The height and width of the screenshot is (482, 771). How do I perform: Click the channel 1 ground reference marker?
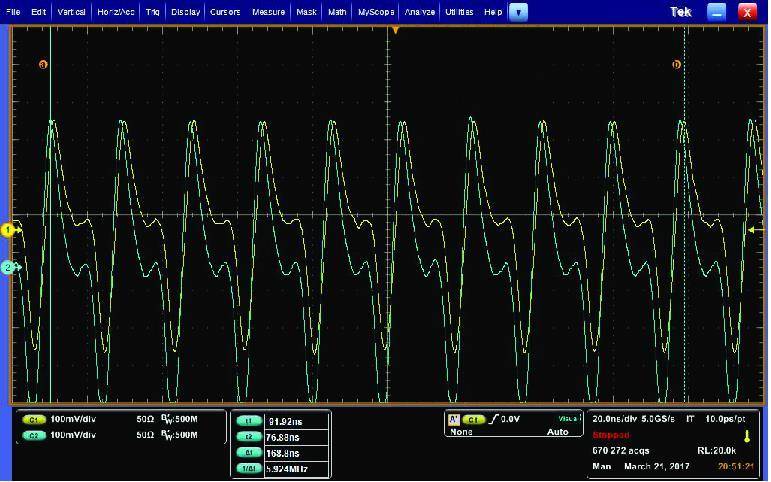pos(8,230)
